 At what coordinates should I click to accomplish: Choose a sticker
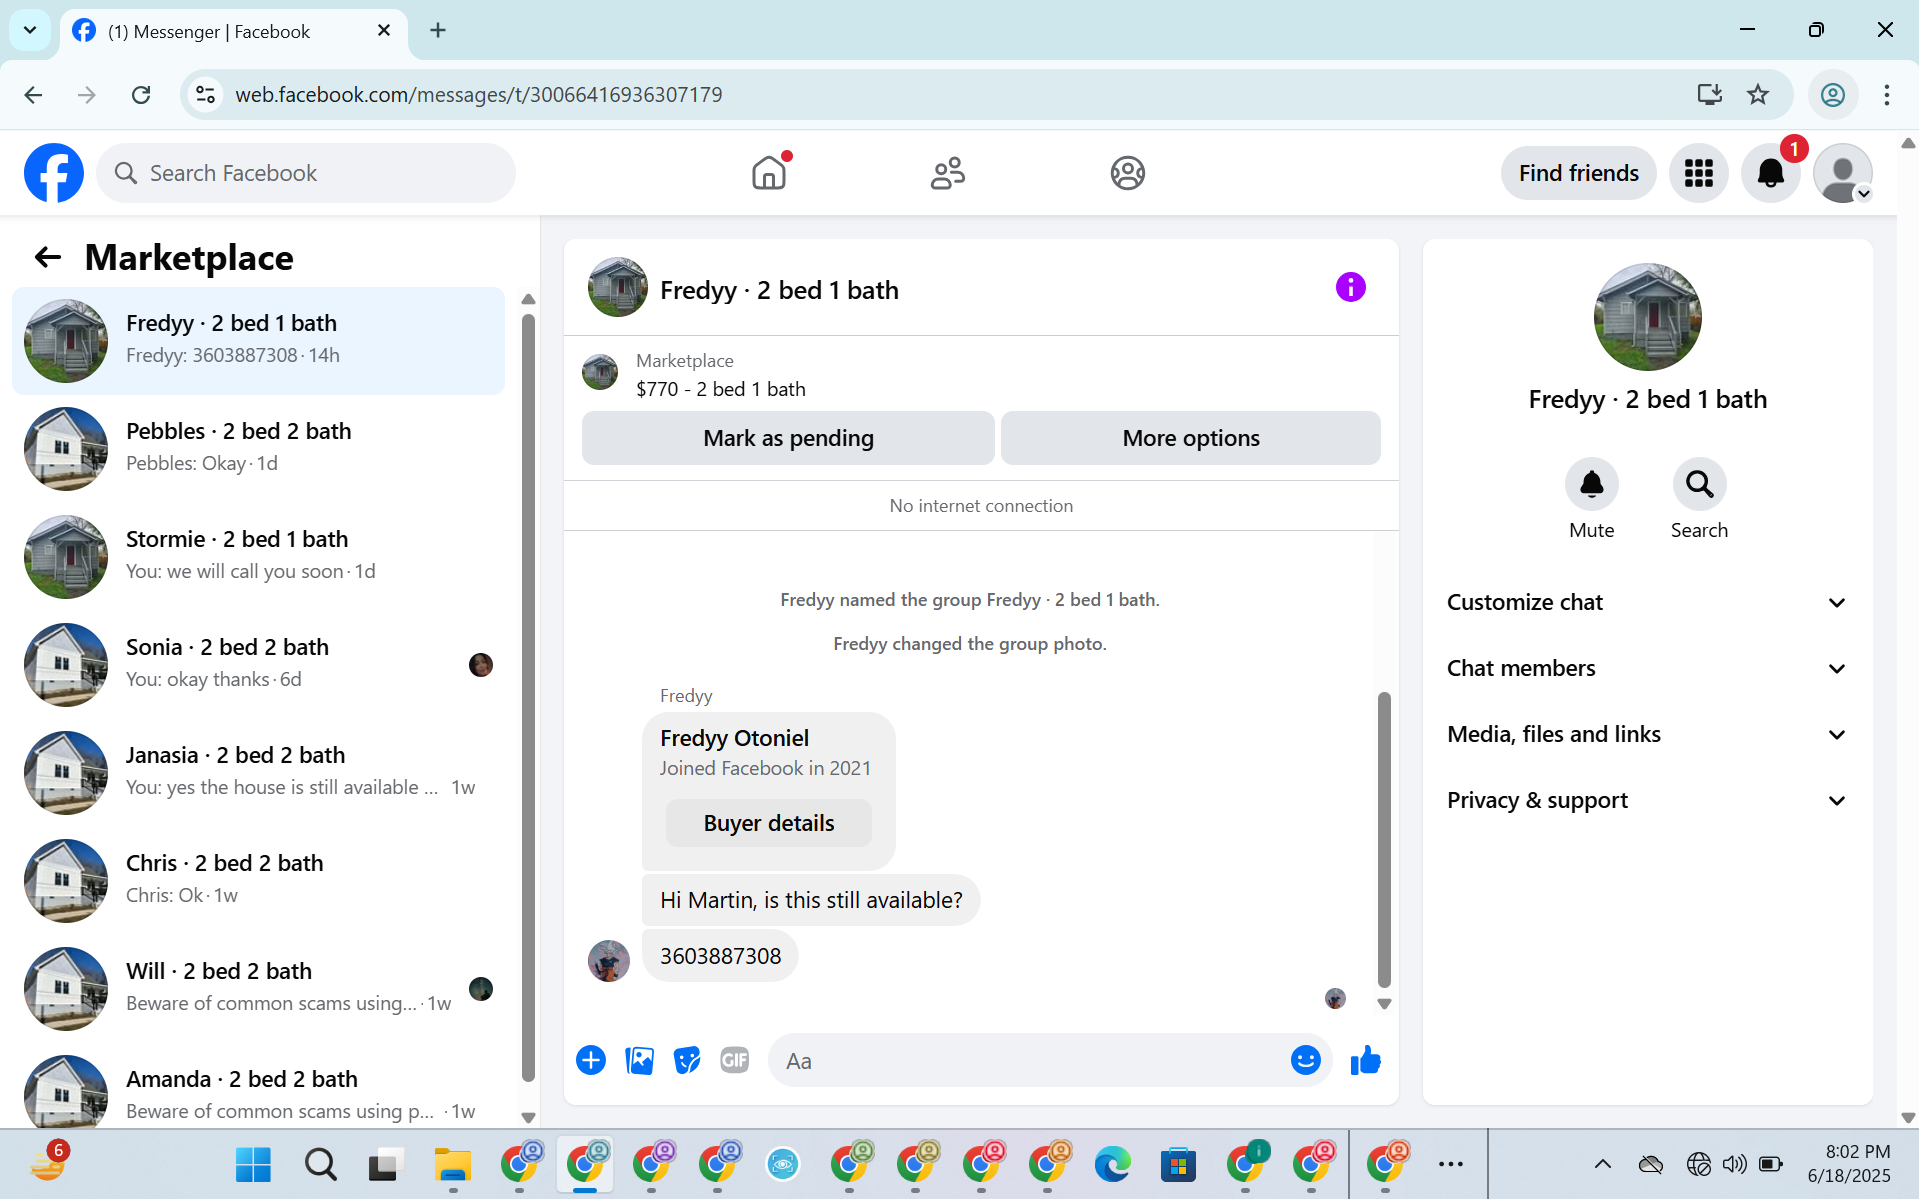click(x=687, y=1060)
